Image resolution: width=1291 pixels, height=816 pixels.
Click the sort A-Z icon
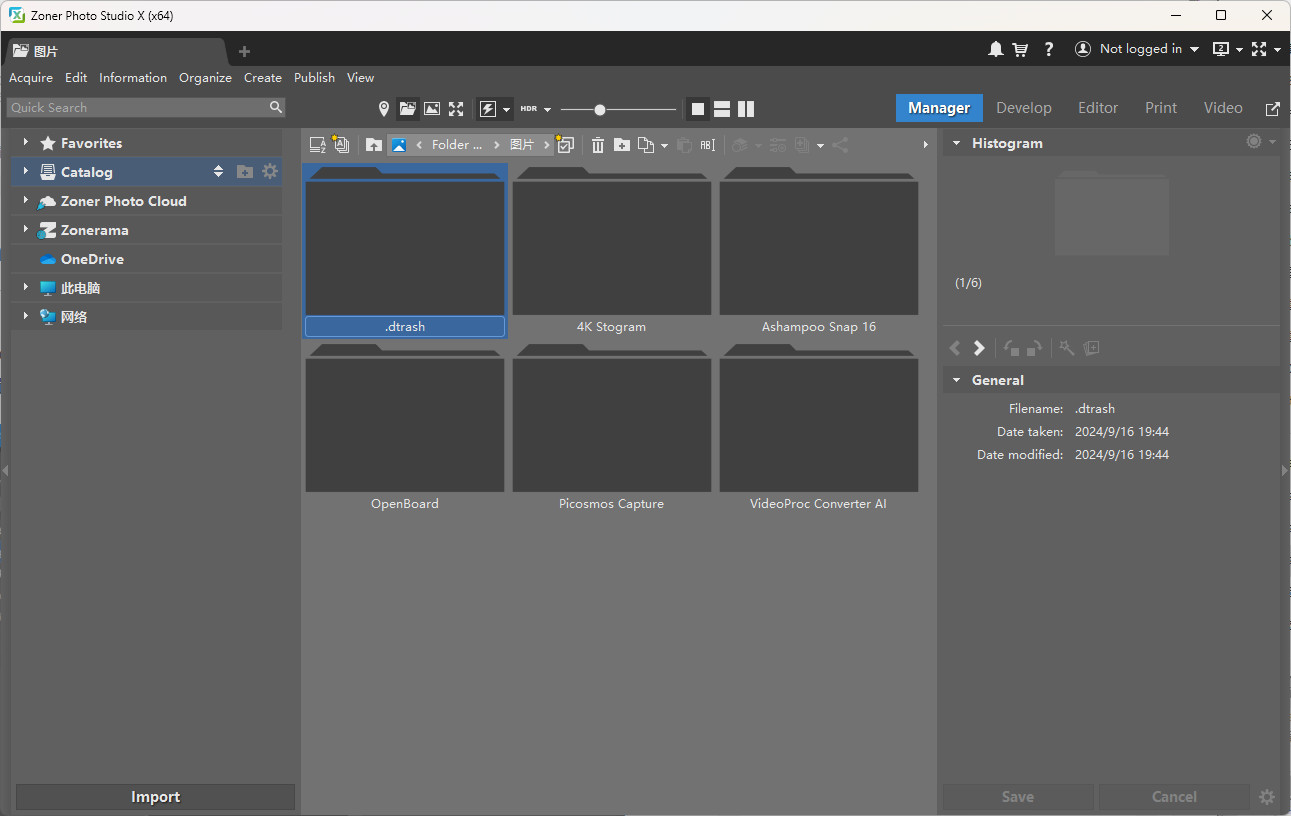tap(318, 145)
